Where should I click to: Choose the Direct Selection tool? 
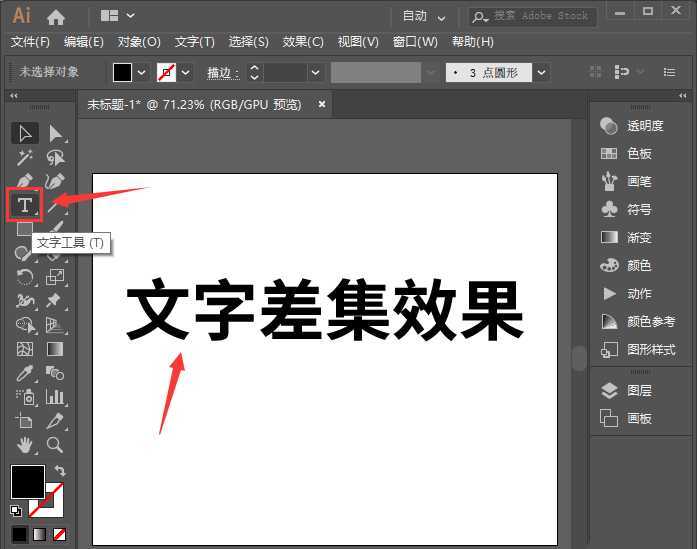tap(56, 134)
